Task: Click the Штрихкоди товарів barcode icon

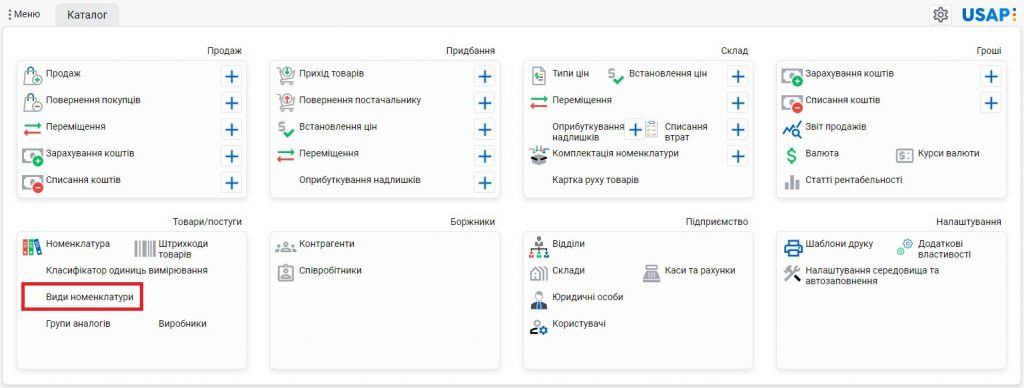Action: [145, 248]
